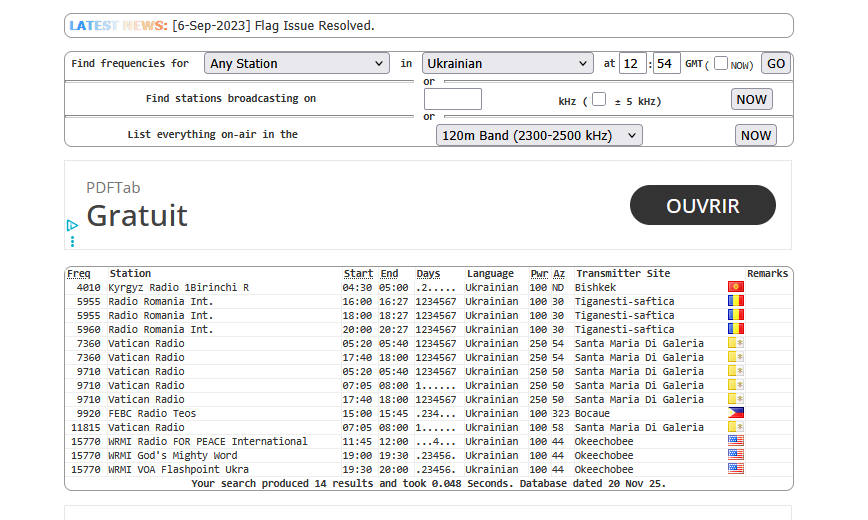Expand the 120m Band selector
Image resolution: width=868 pixels, height=520 pixels.
coord(539,135)
